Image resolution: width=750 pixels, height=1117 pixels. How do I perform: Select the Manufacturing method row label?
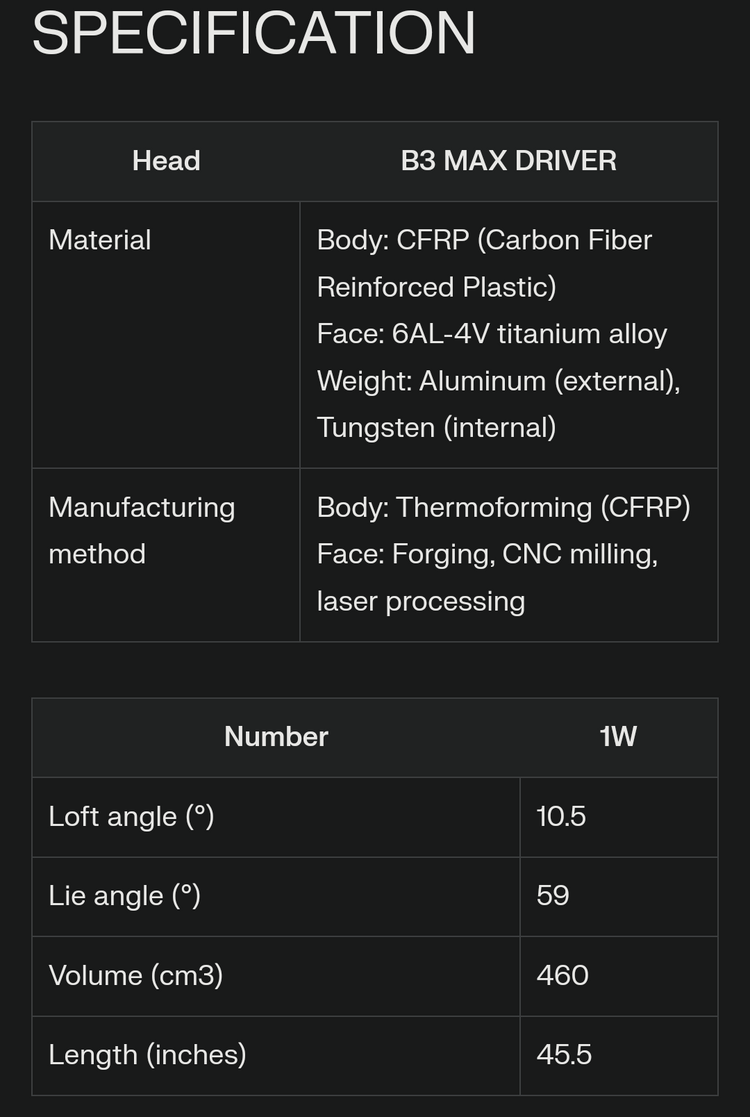141,530
